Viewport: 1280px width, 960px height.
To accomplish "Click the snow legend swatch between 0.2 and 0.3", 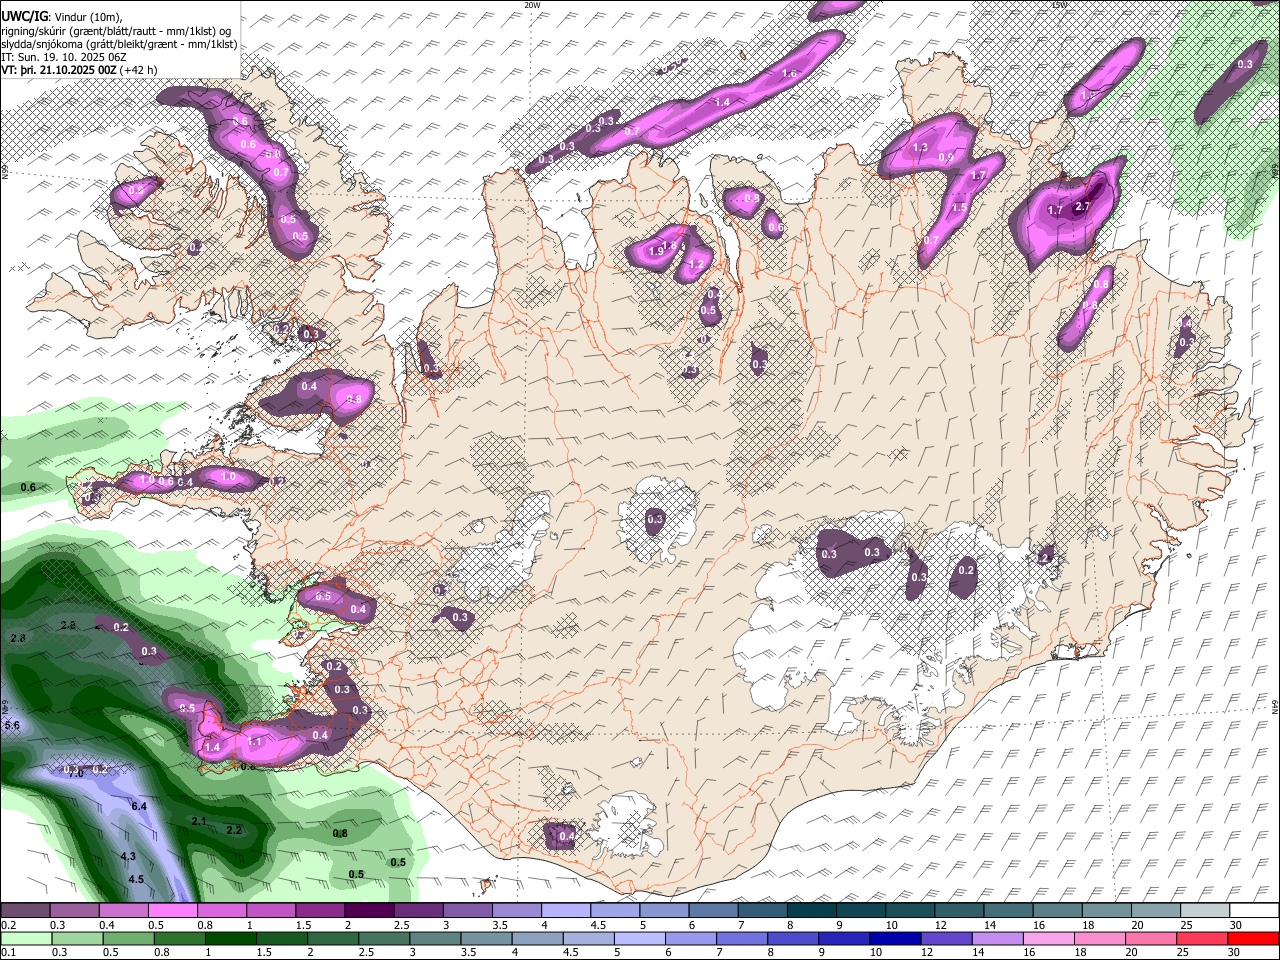I will click(x=25, y=911).
